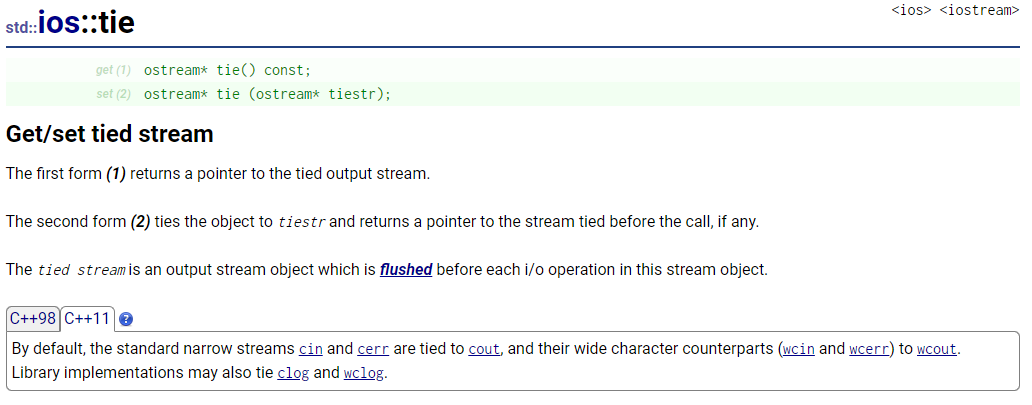Click the Get/set tied stream heading

point(110,133)
